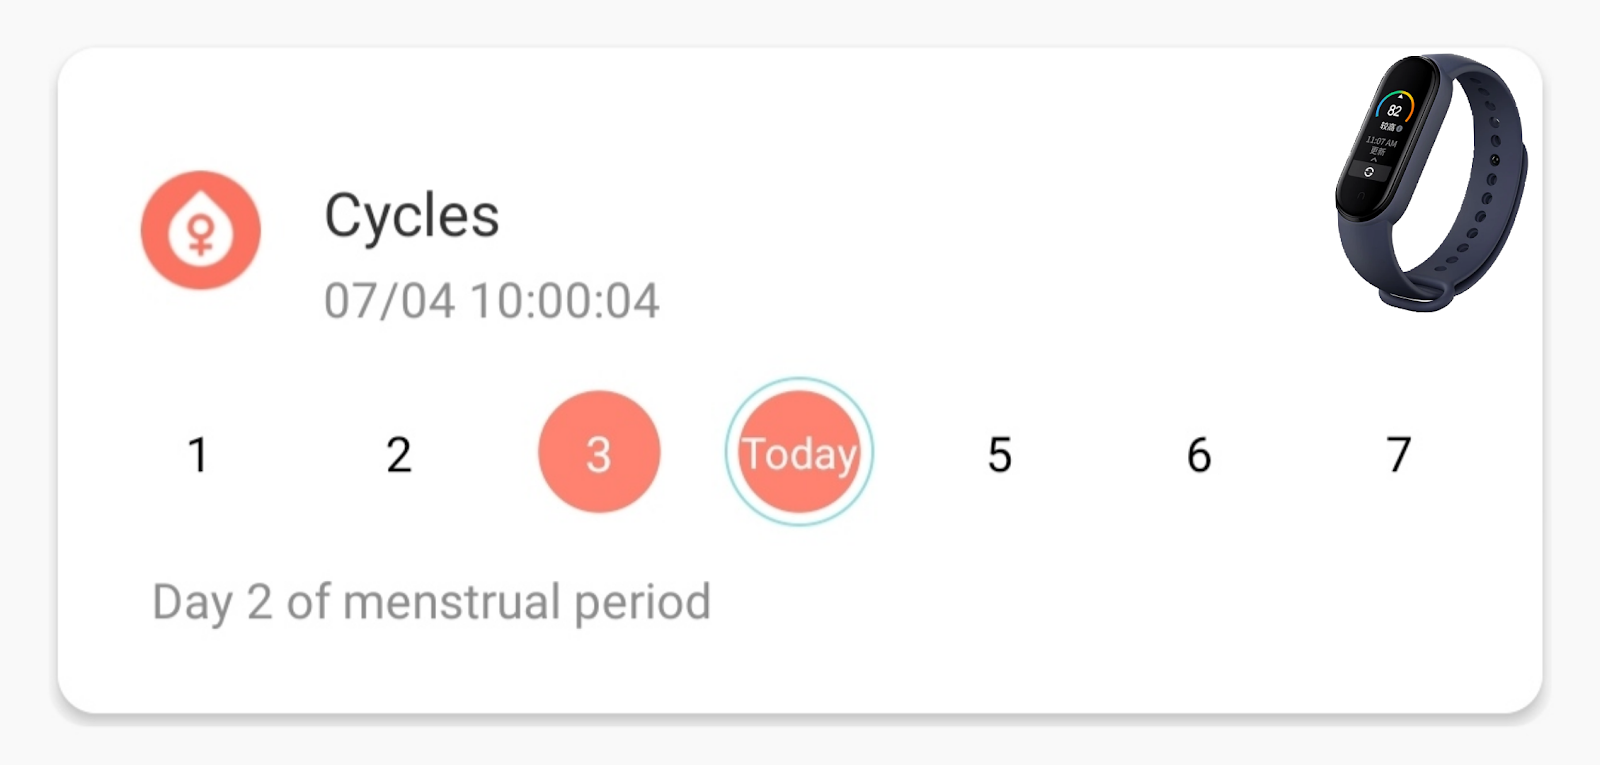Click the 07/04 10:00:04 timestamp
The width and height of the screenshot is (1600, 765).
tap(491, 301)
